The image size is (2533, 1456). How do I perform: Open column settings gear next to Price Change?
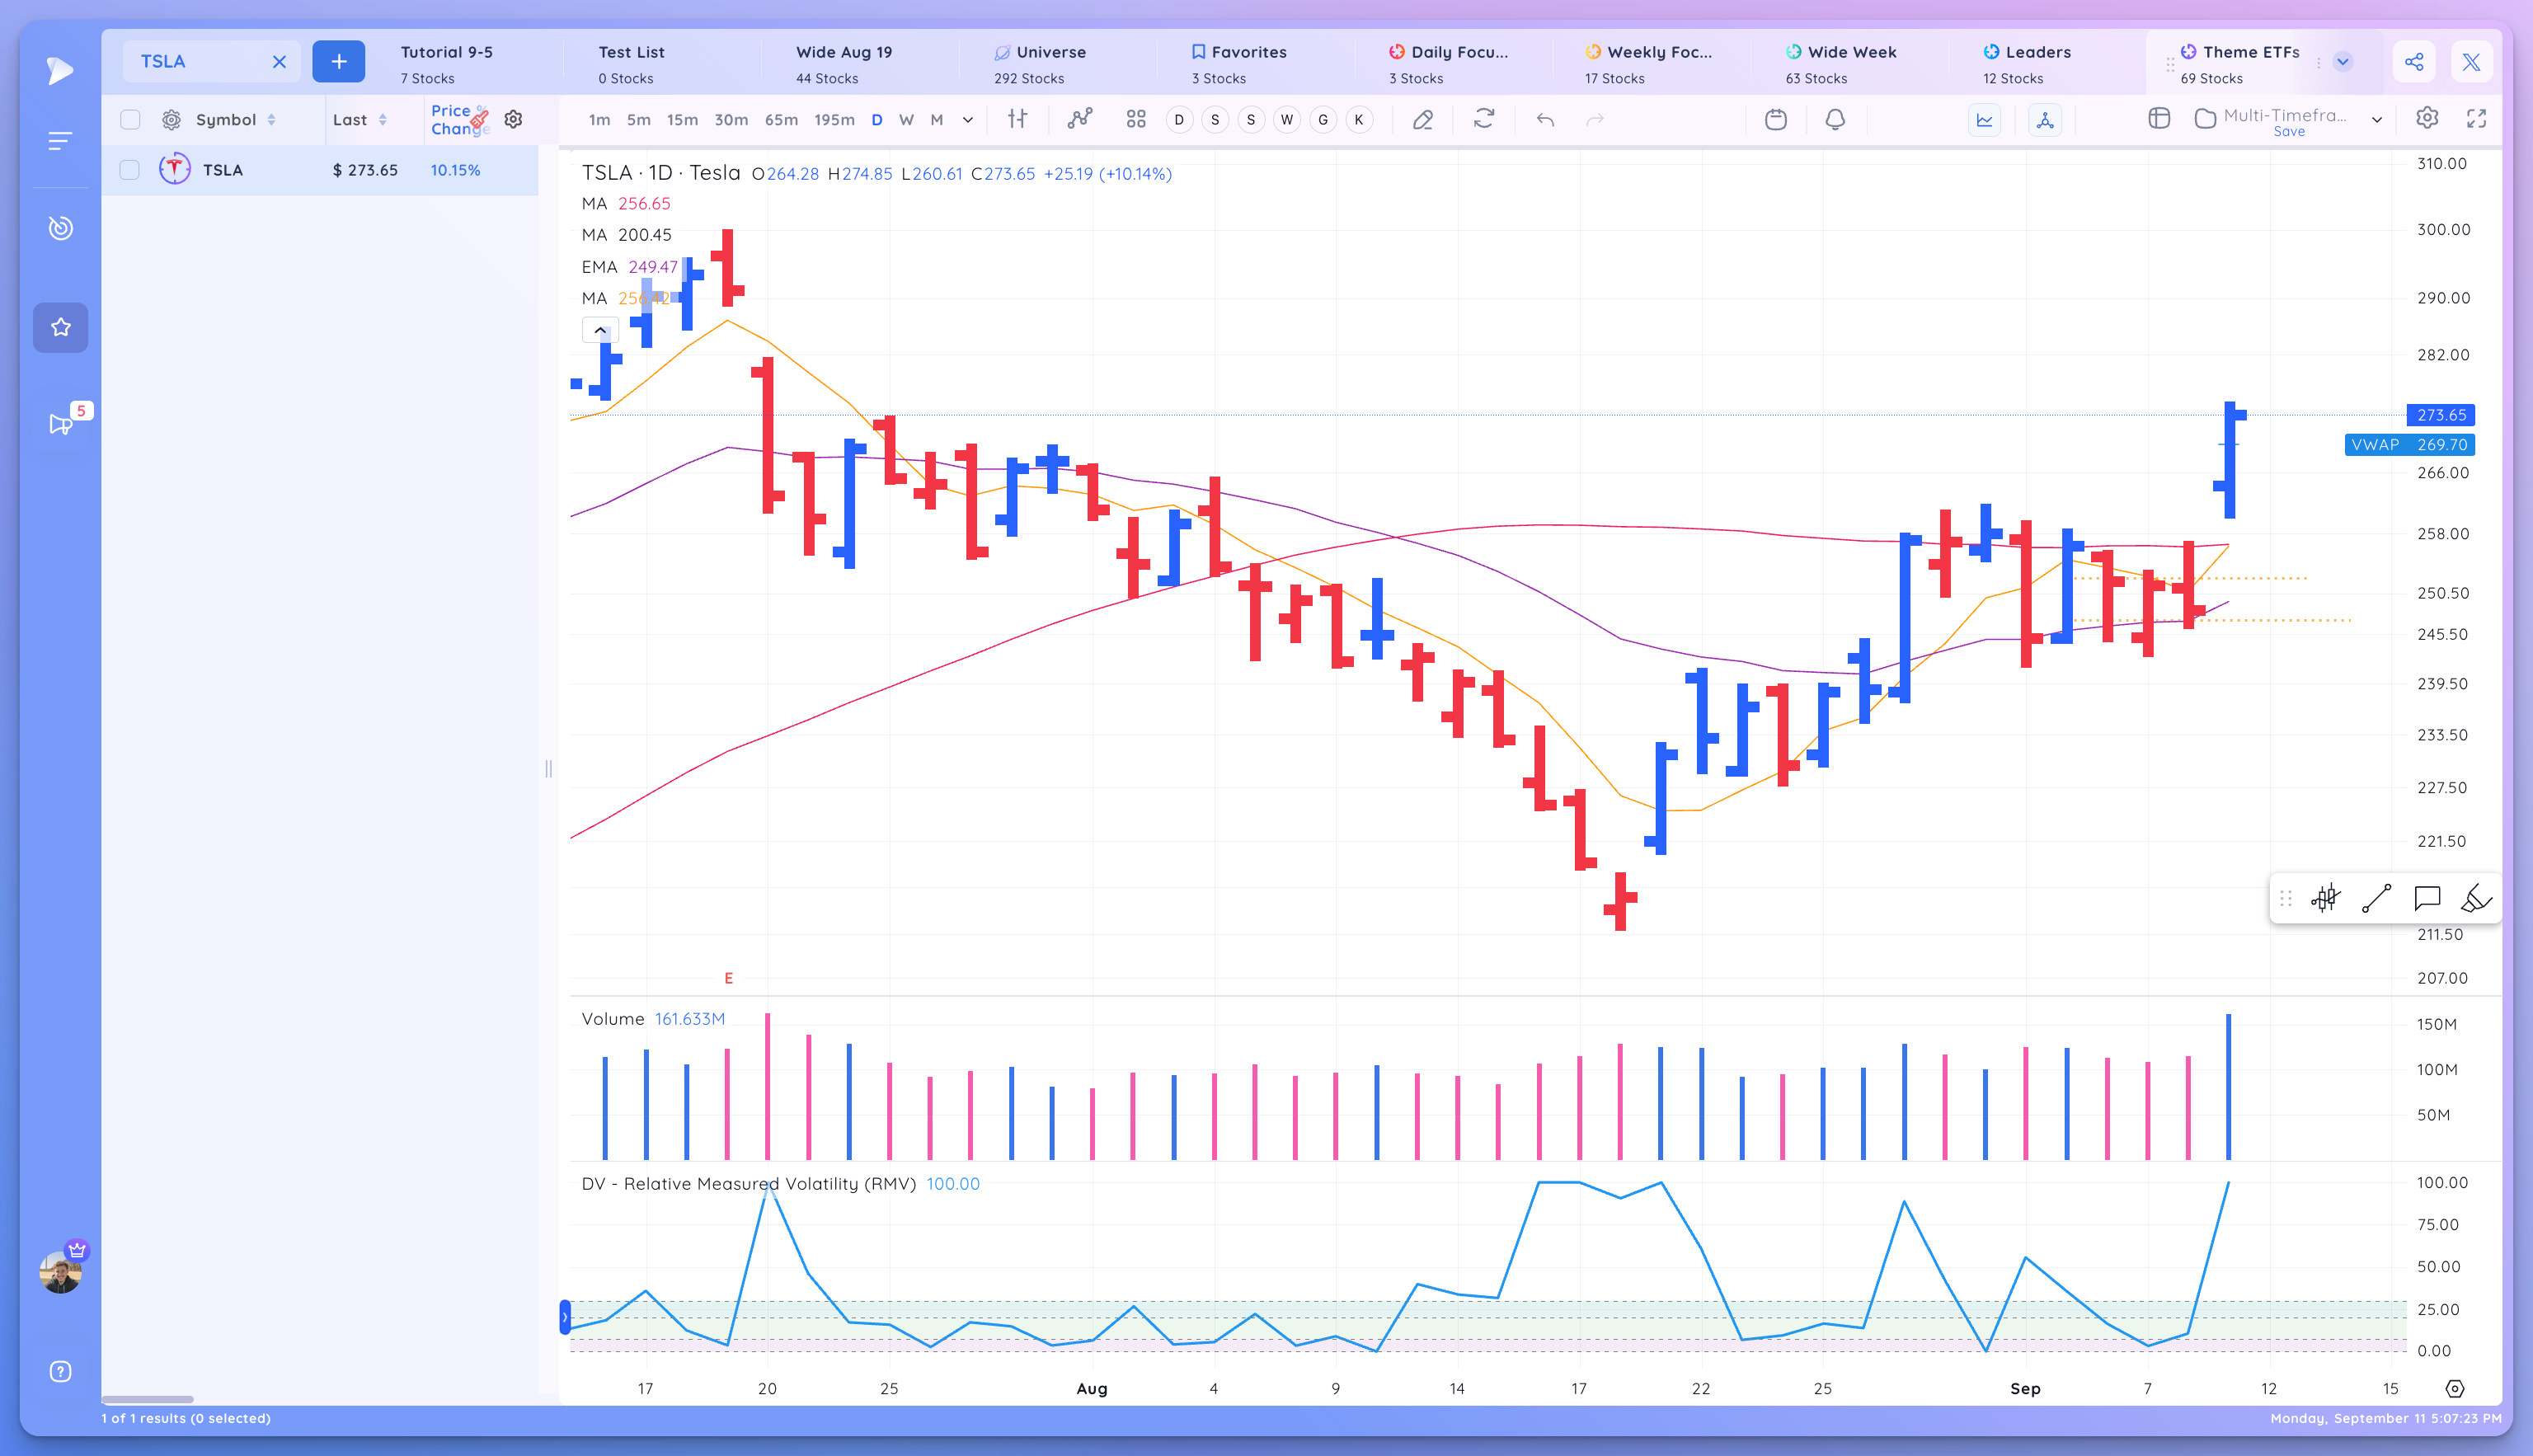click(513, 119)
